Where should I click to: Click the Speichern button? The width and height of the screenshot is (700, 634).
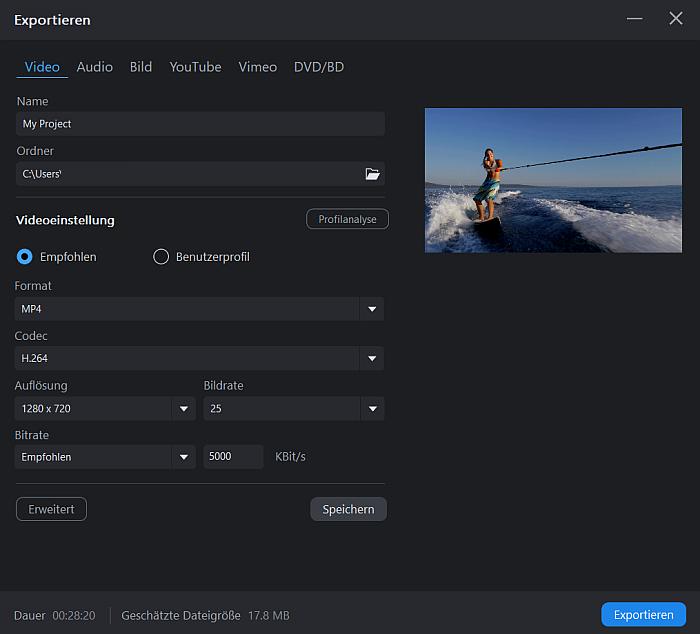348,510
